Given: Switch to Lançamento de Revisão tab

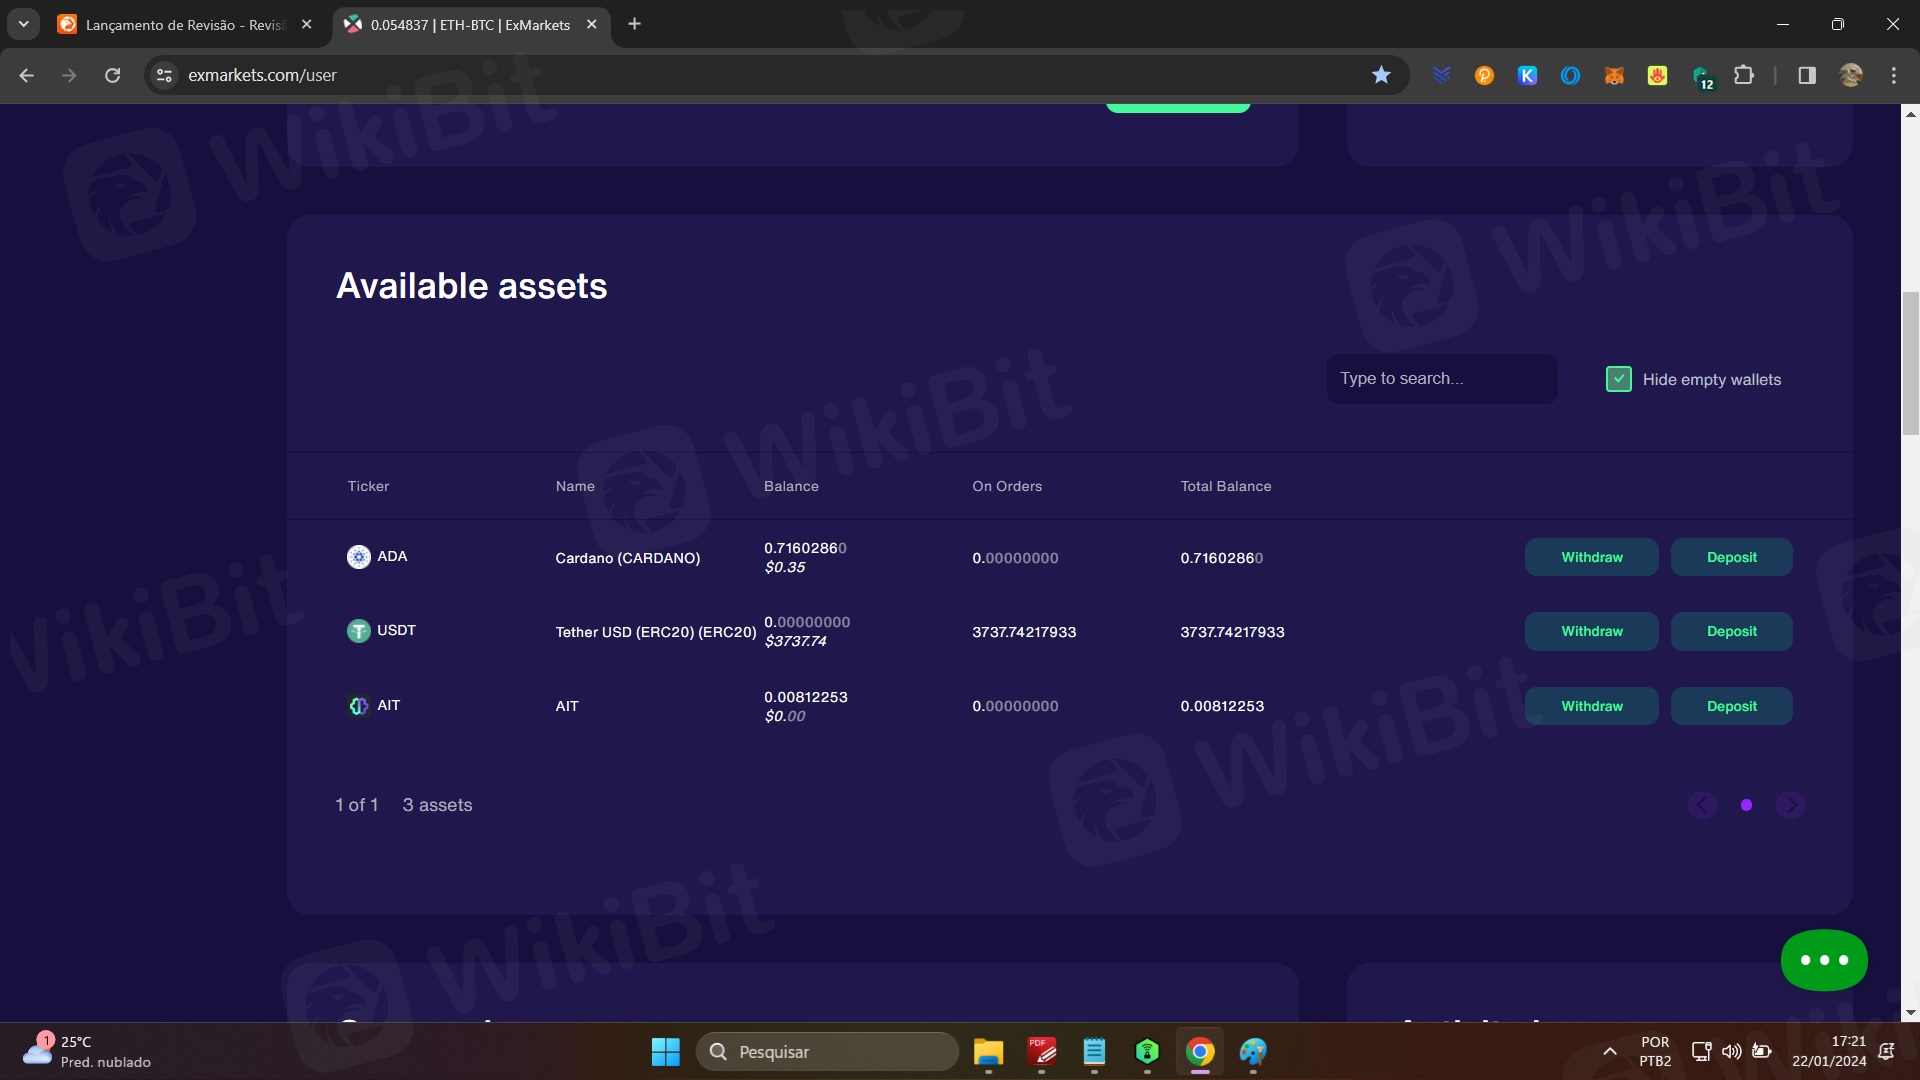Looking at the screenshot, I should point(185,24).
